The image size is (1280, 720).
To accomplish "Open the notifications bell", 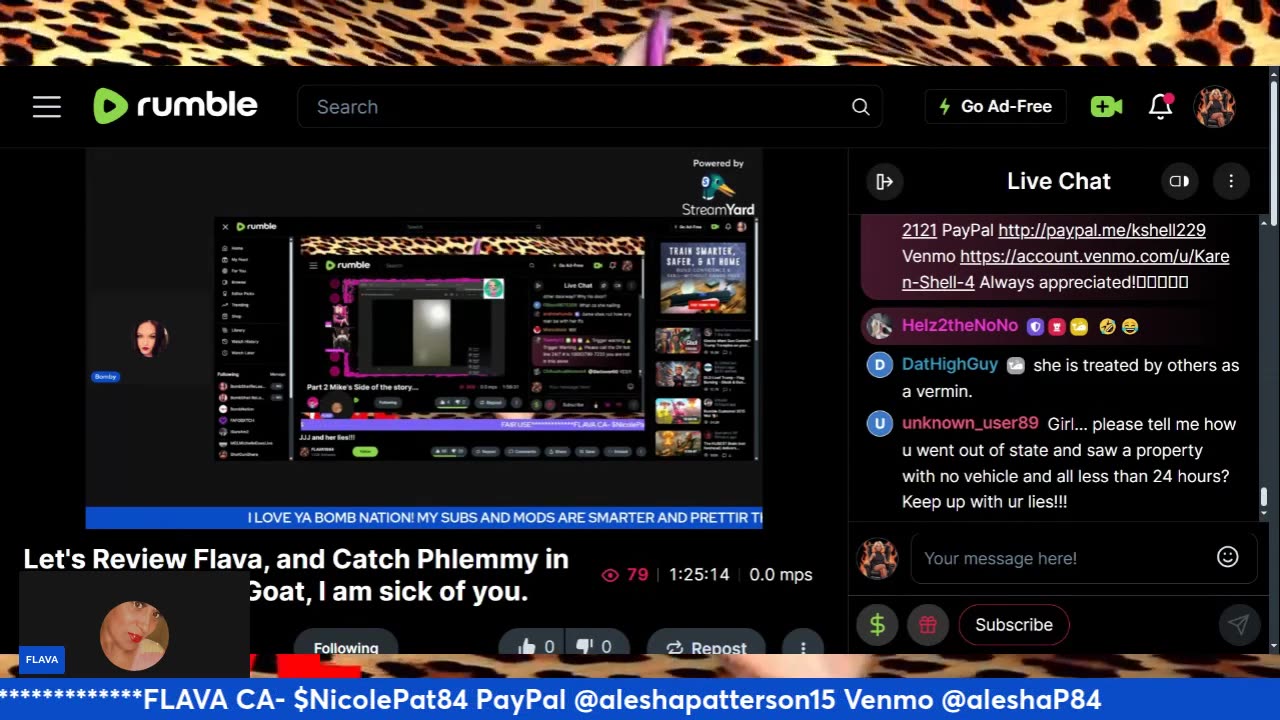I will coord(1160,106).
